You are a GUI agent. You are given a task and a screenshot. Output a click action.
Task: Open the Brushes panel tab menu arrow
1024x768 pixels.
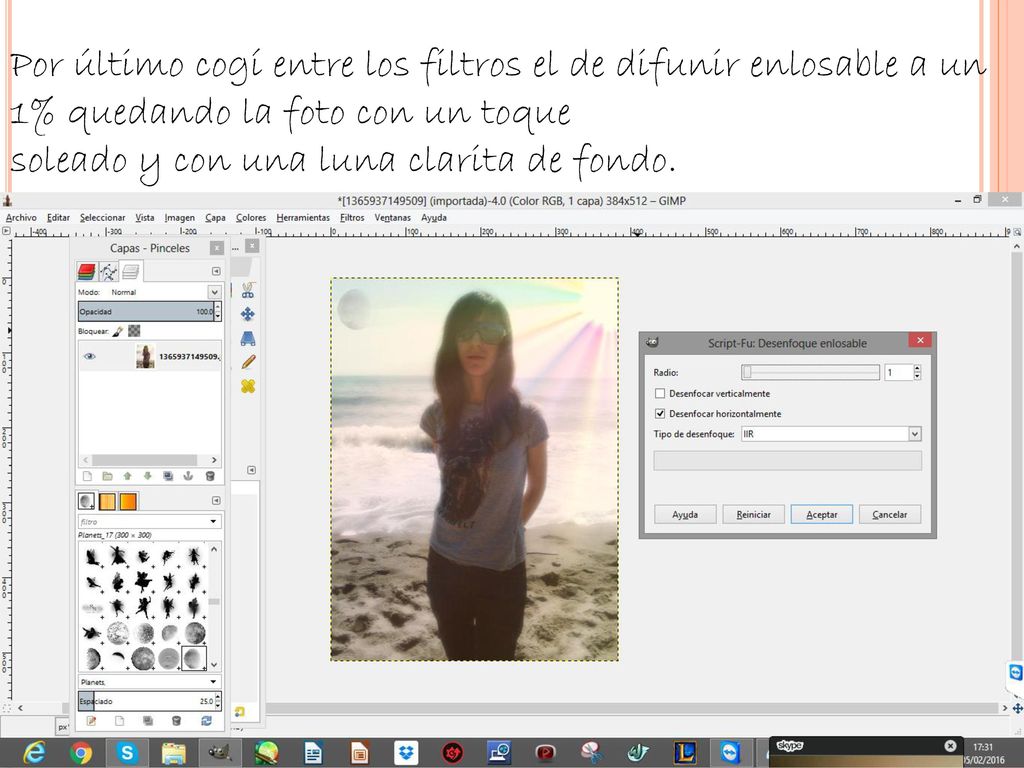click(216, 500)
